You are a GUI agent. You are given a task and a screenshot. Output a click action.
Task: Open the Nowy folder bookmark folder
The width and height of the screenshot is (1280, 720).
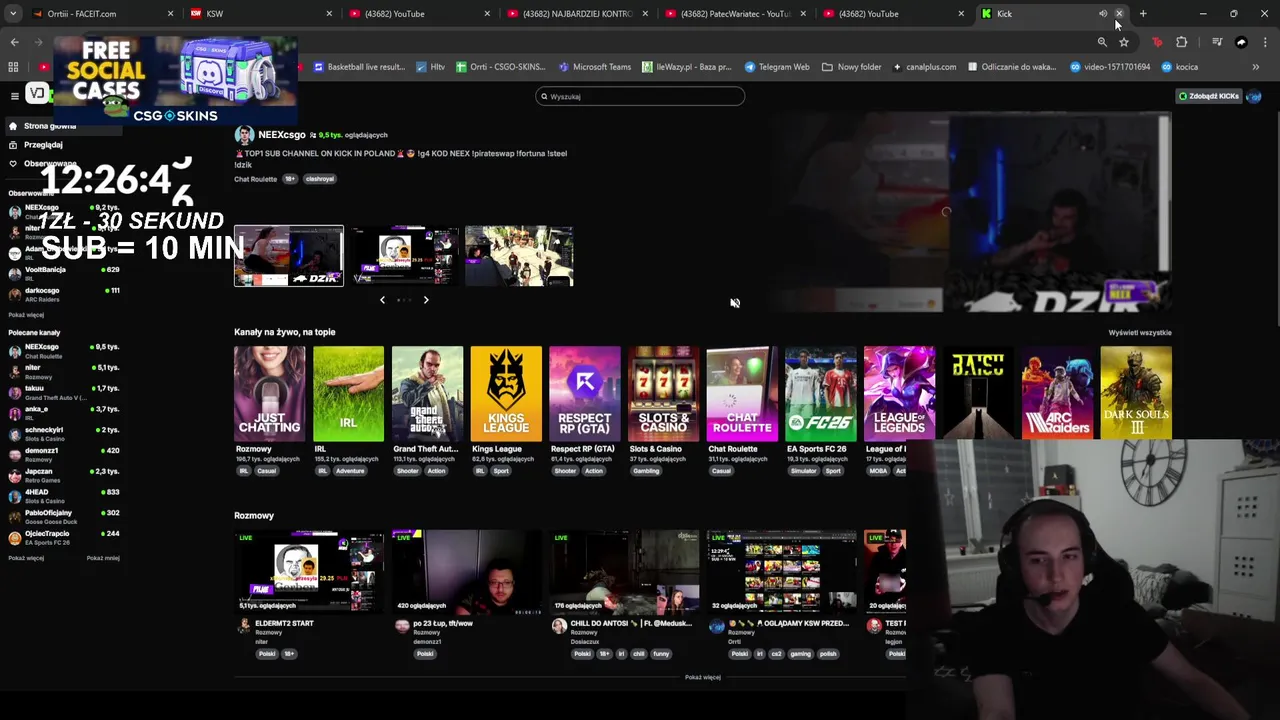point(852,67)
